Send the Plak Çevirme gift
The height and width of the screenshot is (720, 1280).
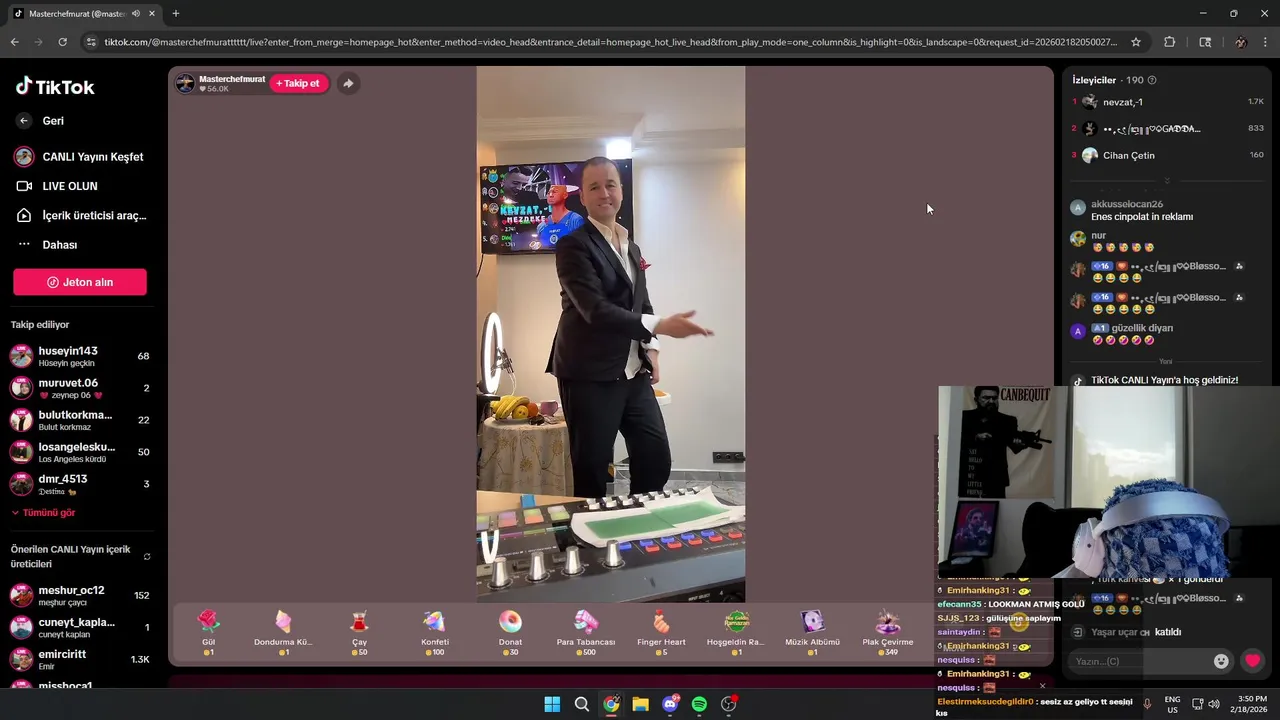[888, 633]
